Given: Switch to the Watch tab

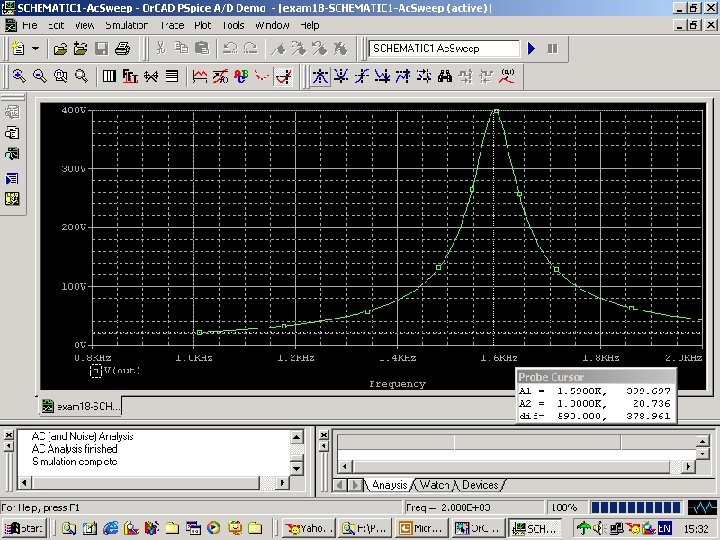Looking at the screenshot, I should [x=434, y=485].
